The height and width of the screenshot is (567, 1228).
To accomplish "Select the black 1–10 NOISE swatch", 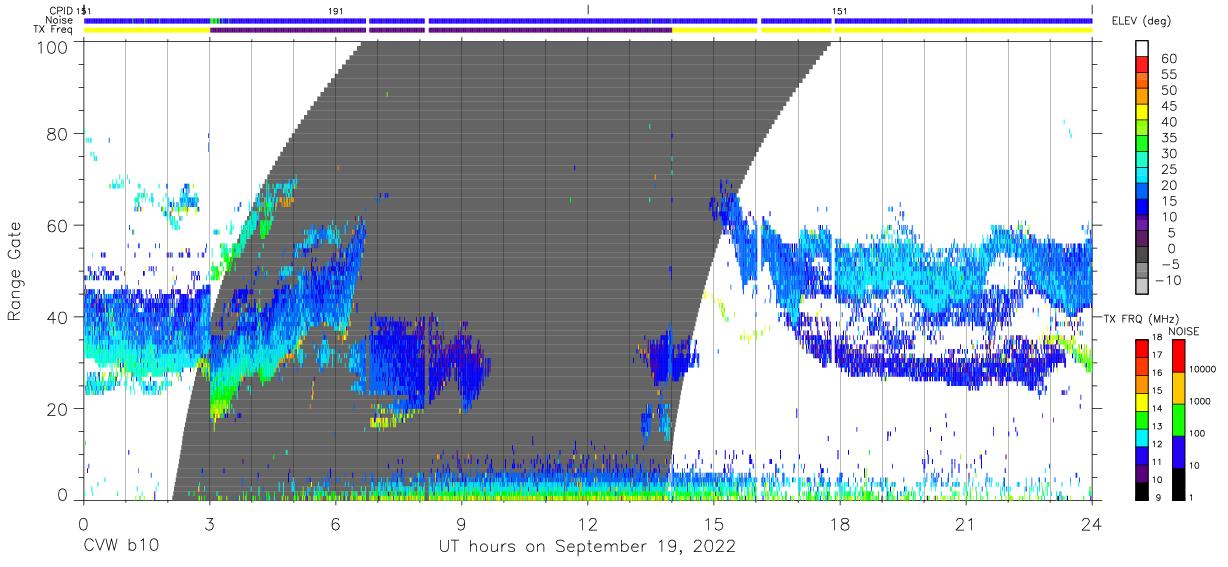I will pos(1178,484).
